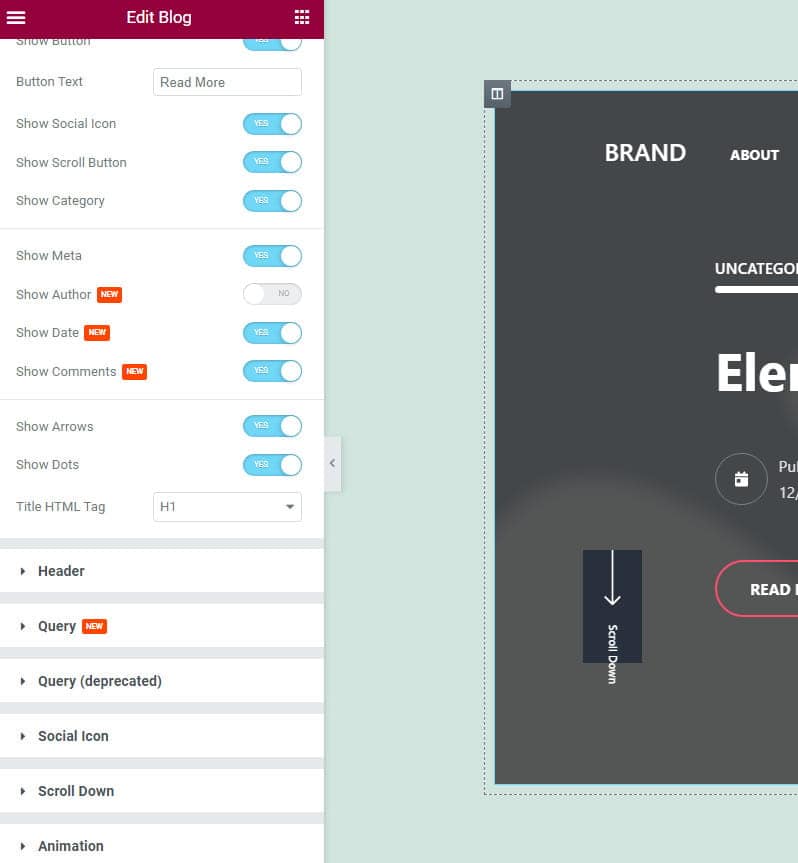Click the READ MORE button in preview
798x863 pixels.
point(757,589)
